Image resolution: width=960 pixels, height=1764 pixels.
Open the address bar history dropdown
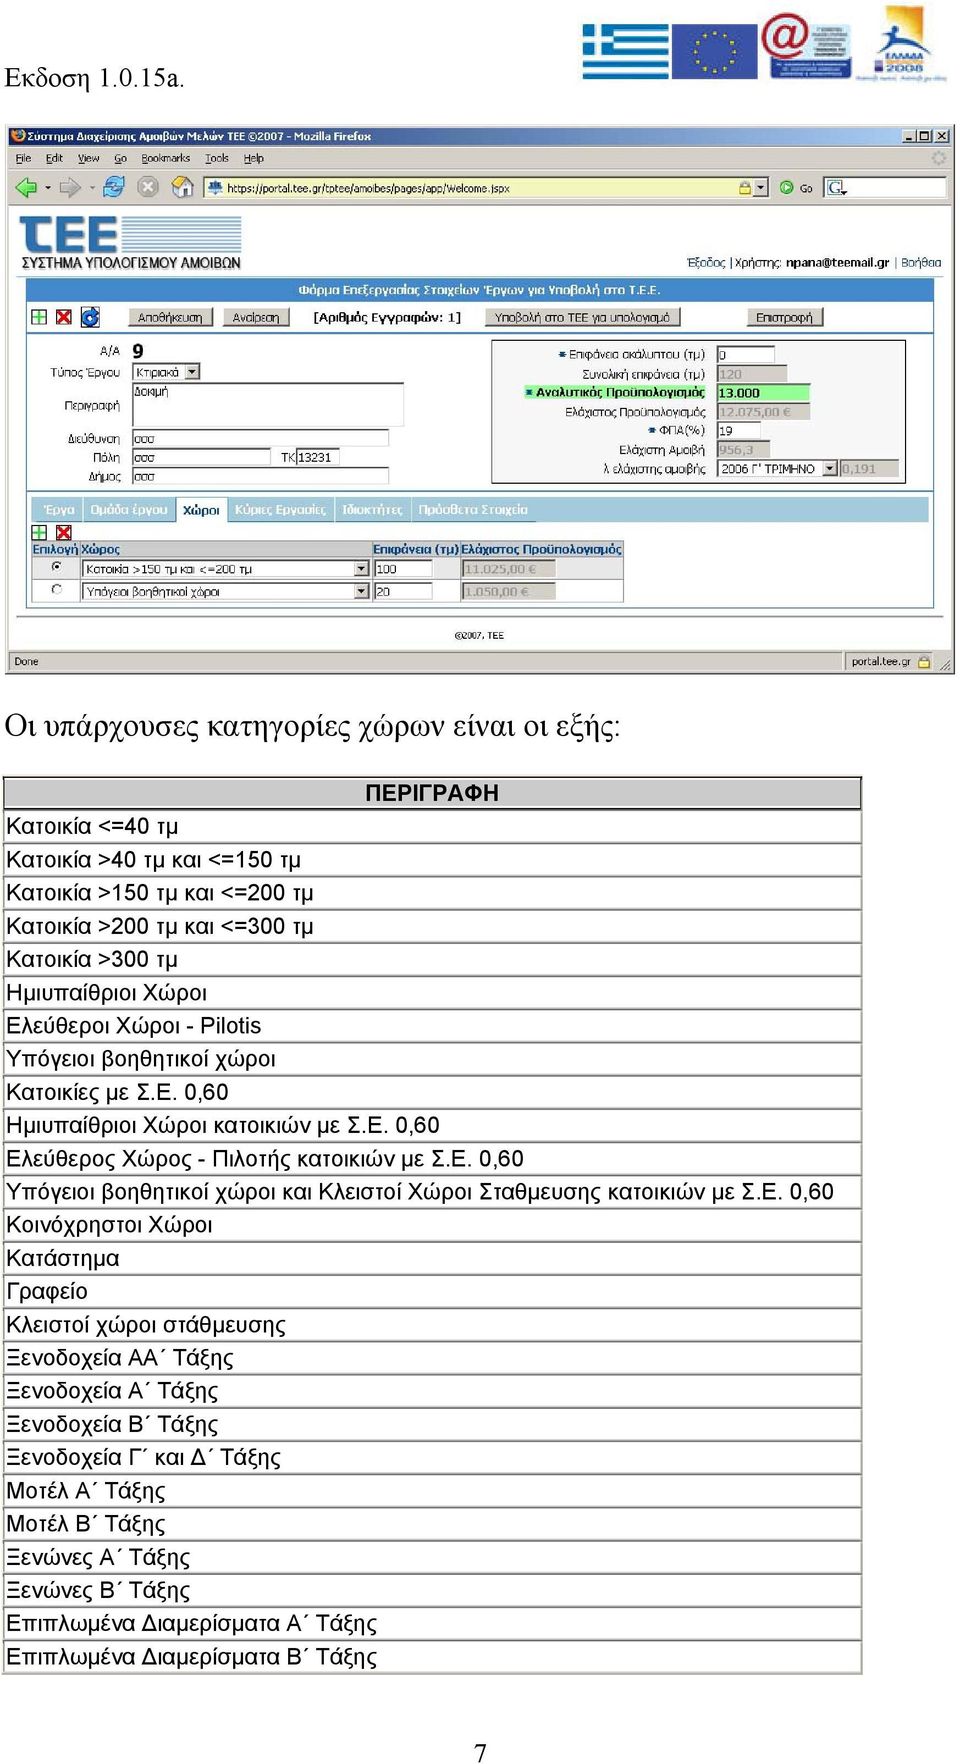pyautogui.click(x=761, y=187)
